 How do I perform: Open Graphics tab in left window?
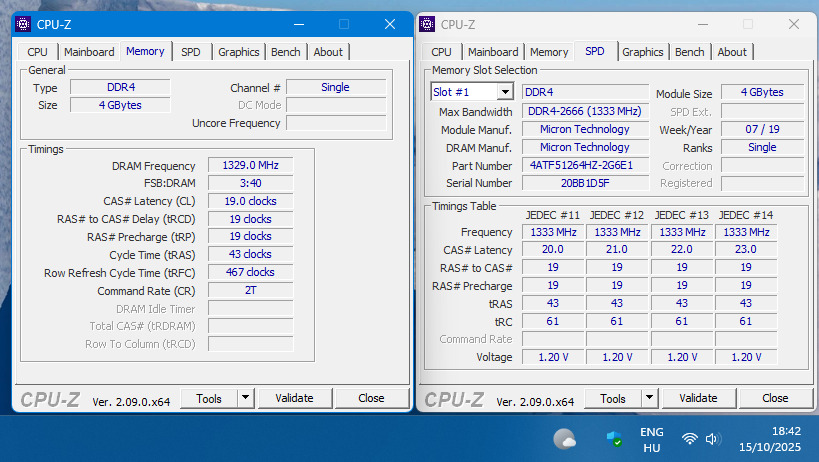click(239, 52)
